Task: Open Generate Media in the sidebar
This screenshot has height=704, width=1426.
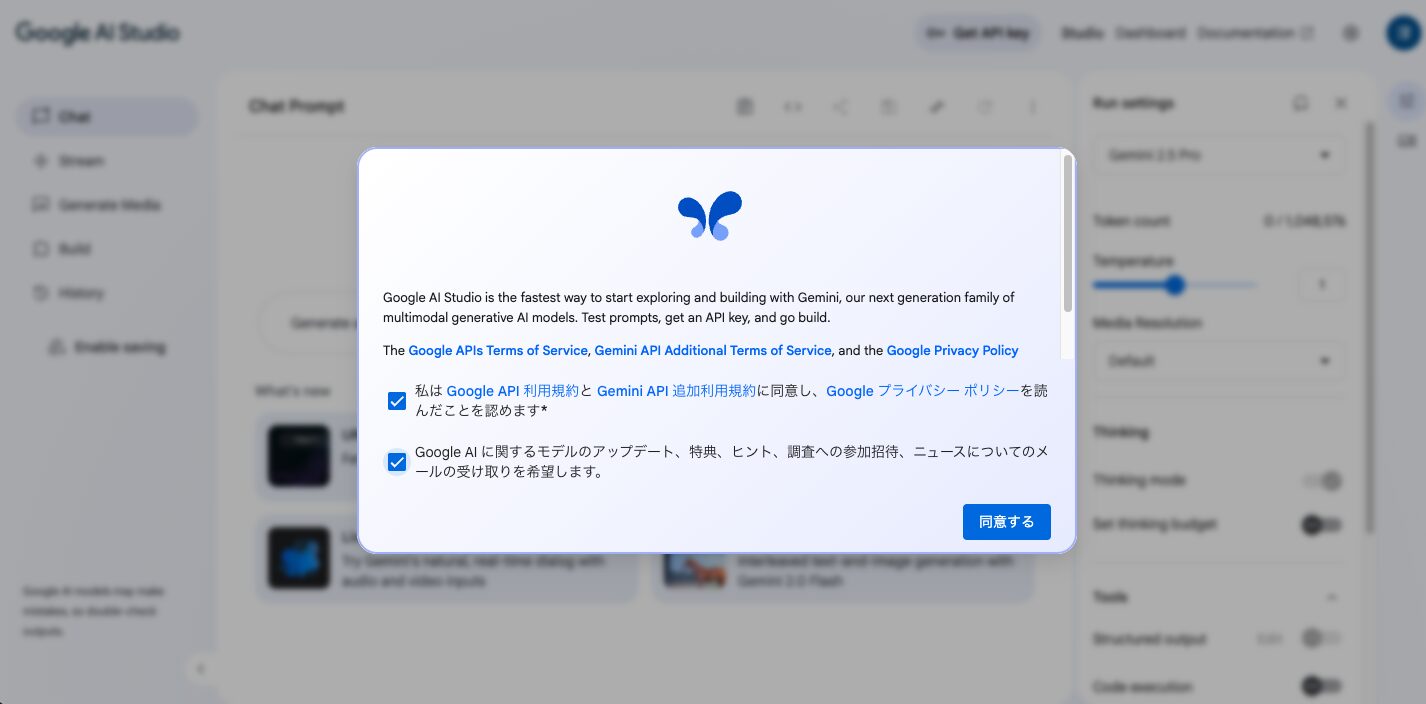Action: (x=107, y=205)
